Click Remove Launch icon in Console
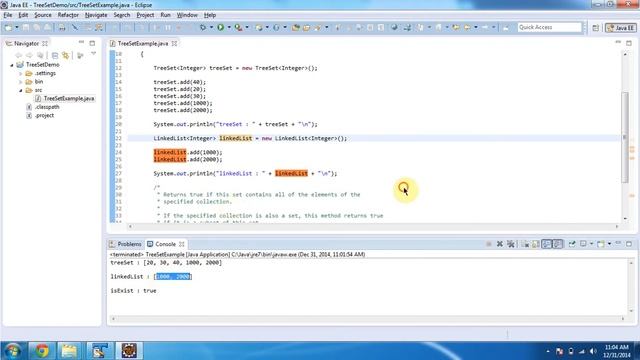 500,244
